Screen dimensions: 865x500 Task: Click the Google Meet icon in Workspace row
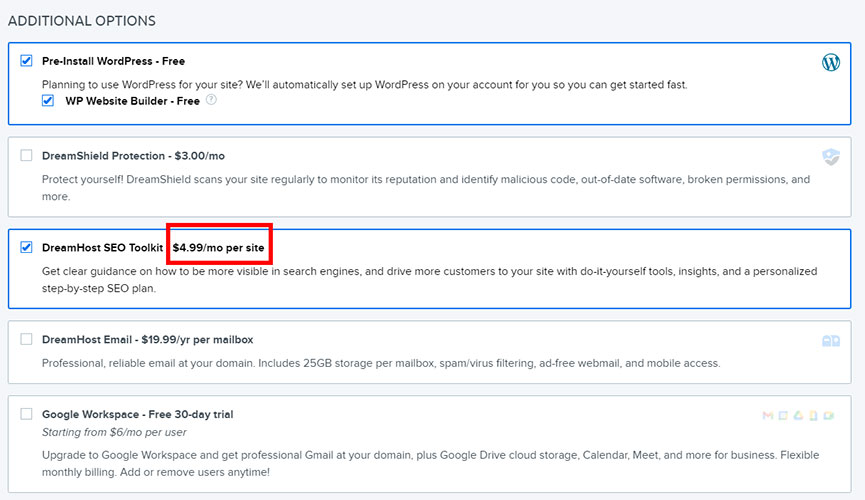(x=829, y=416)
